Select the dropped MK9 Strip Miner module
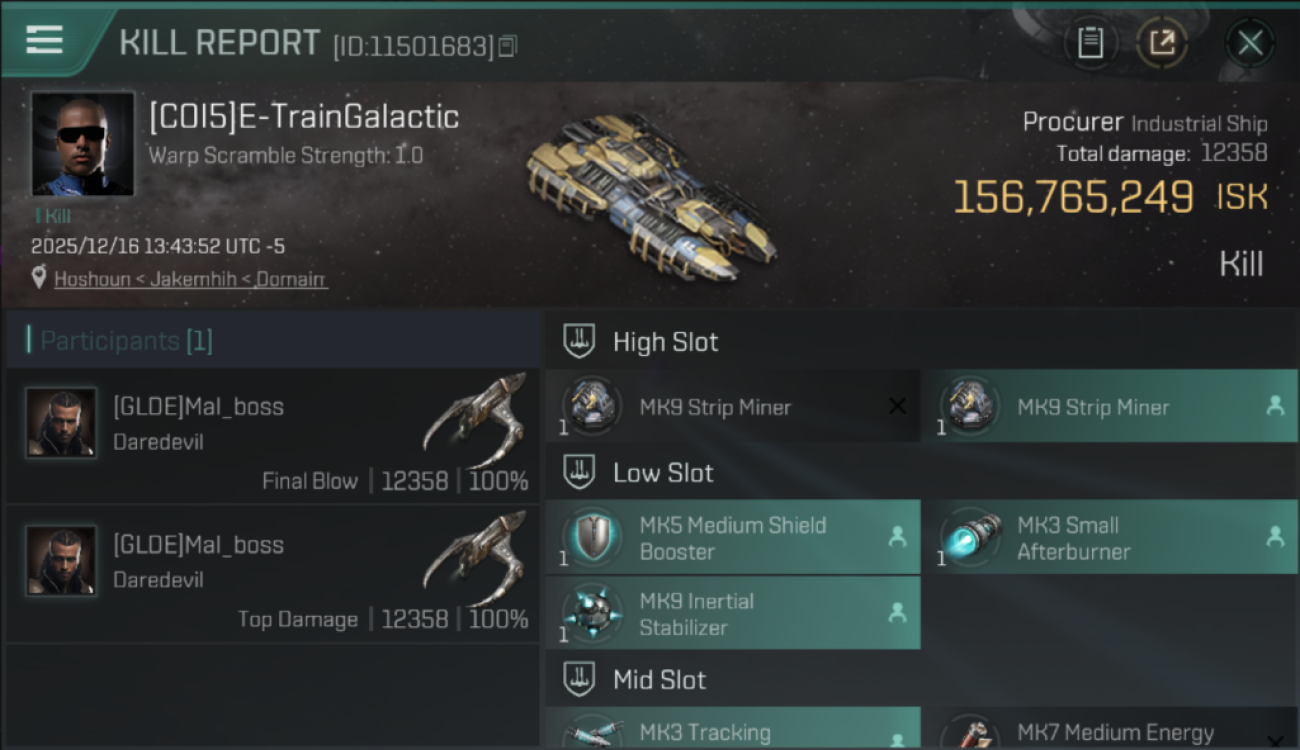Viewport: 1300px width, 750px height. click(1109, 406)
